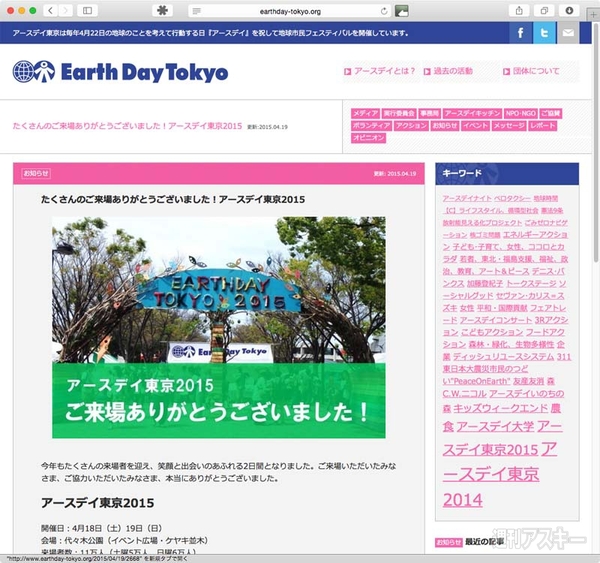The width and height of the screenshot is (600, 563).
Task: Open the mail envelope icon in header
Action: [x=568, y=33]
